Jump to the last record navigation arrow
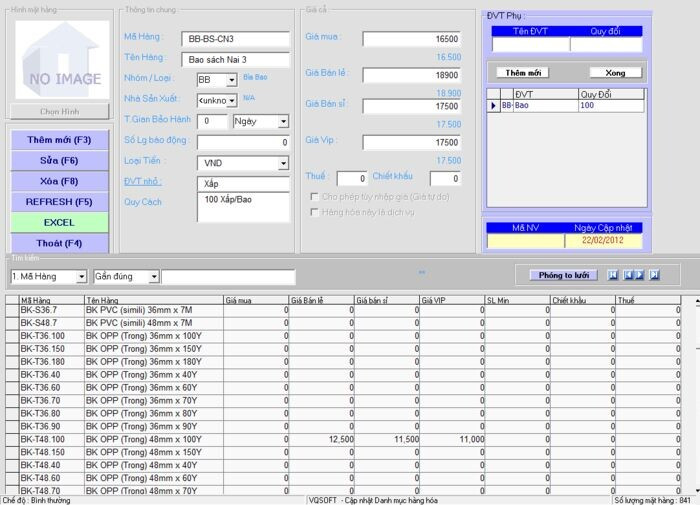 tap(655, 275)
